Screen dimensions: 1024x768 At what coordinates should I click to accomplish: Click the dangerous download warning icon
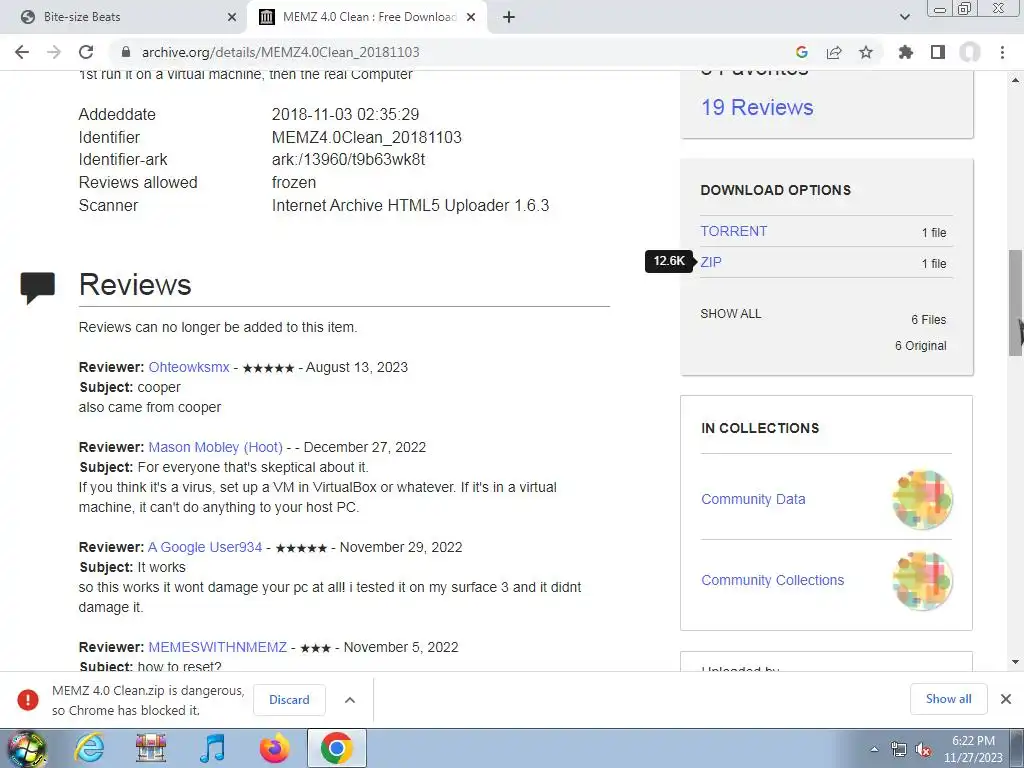click(27, 699)
